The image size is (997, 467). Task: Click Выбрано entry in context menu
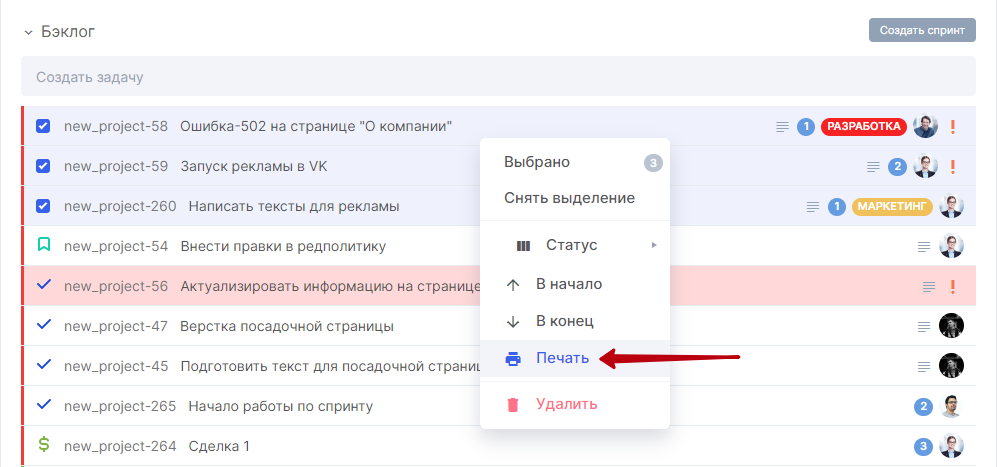tap(575, 162)
